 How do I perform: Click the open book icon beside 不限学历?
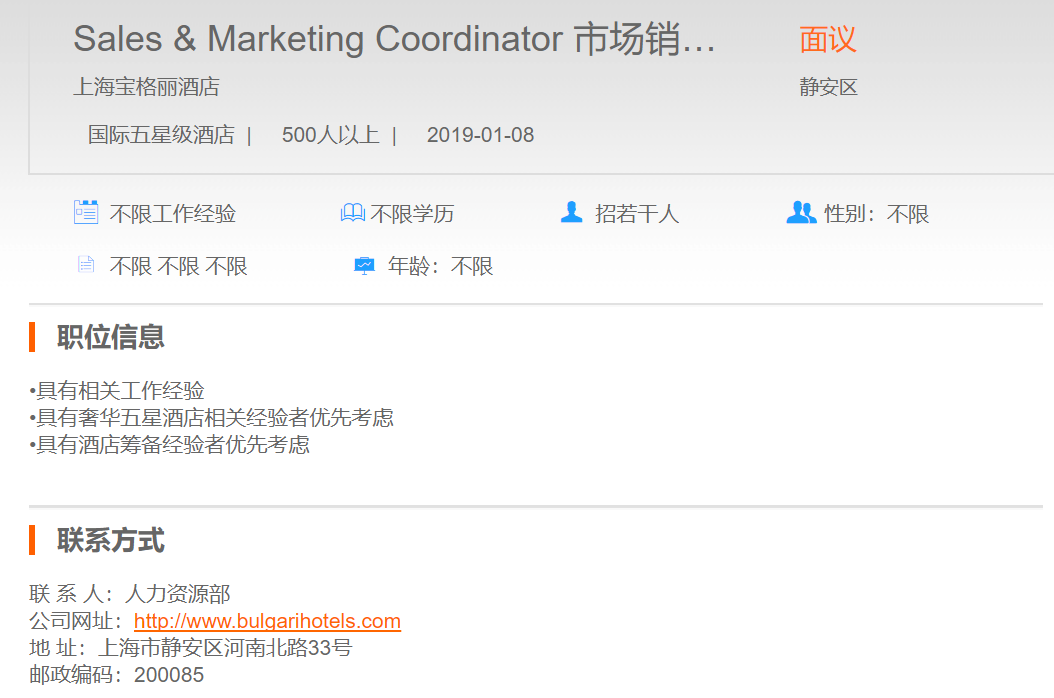352,213
